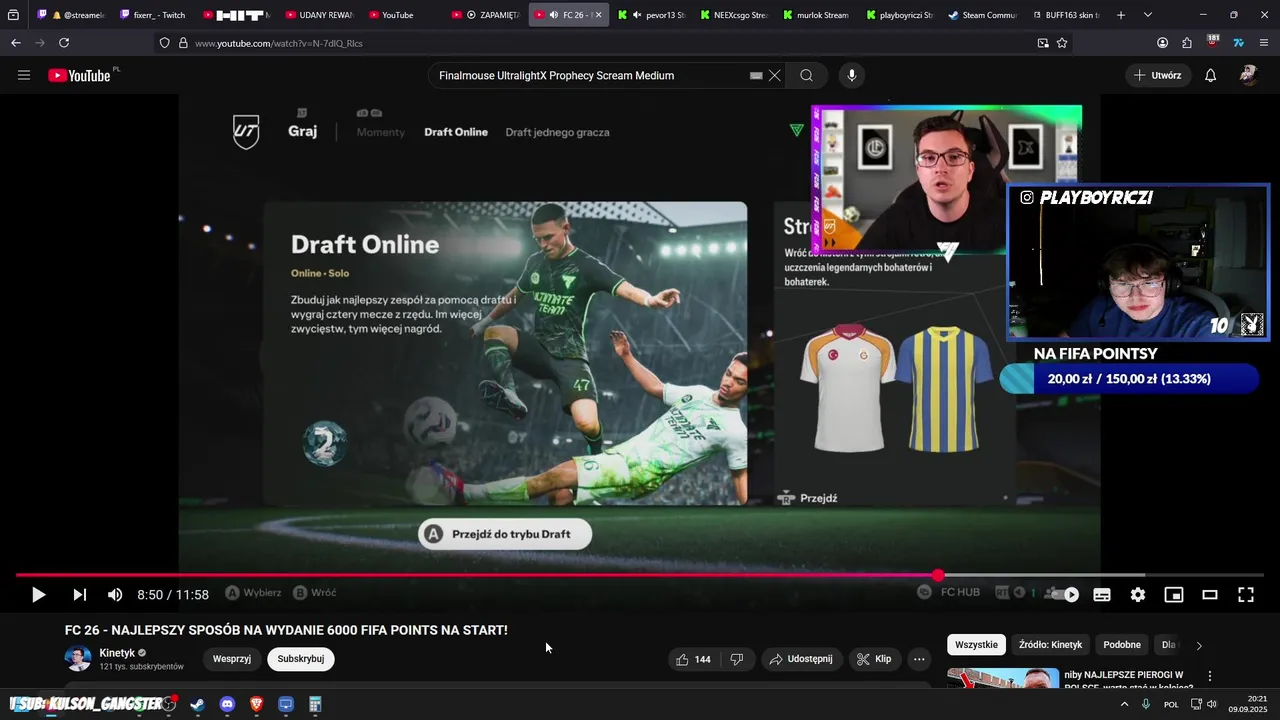
Task: Run search with the magnifier button
Action: coord(806,75)
